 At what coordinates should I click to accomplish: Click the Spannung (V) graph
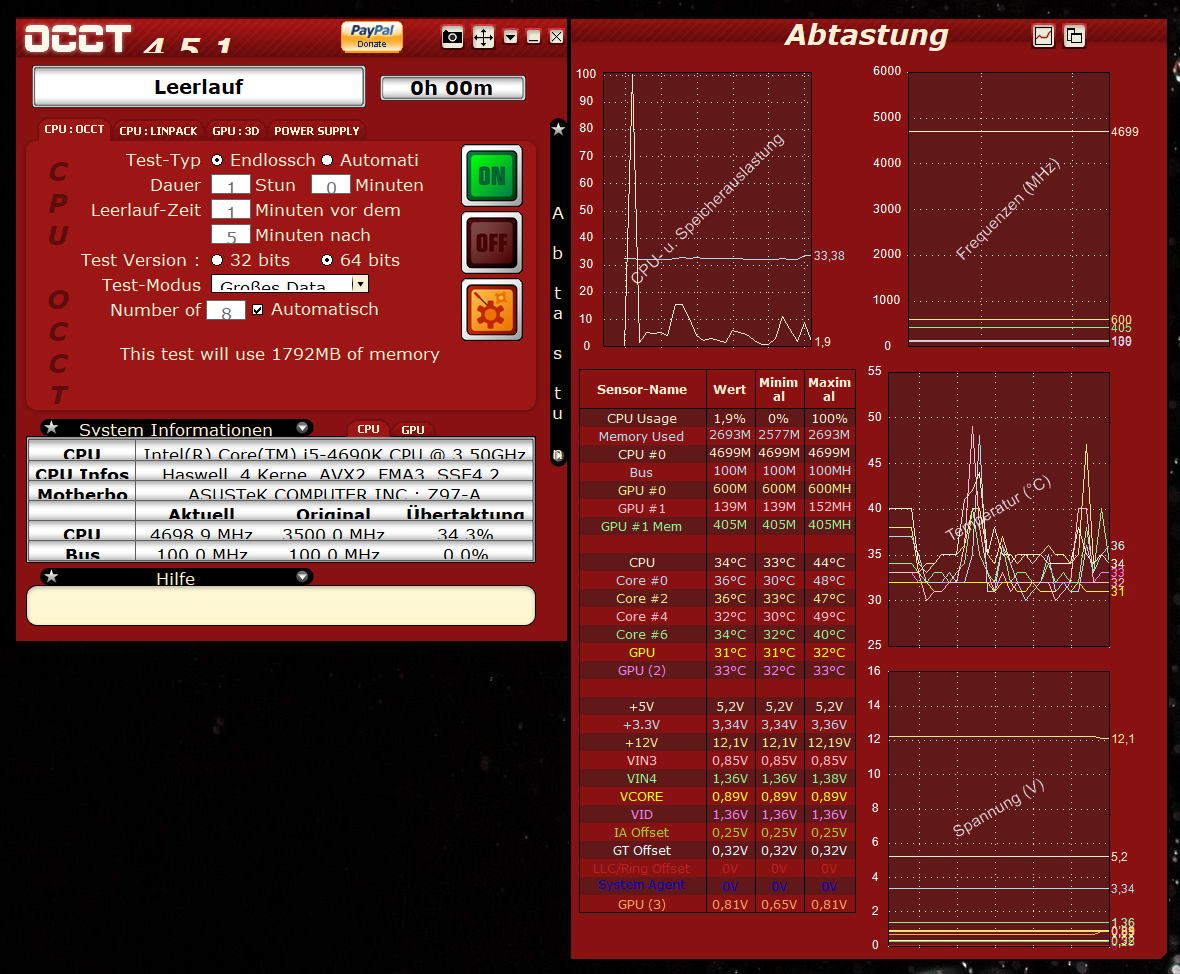pyautogui.click(x=999, y=808)
